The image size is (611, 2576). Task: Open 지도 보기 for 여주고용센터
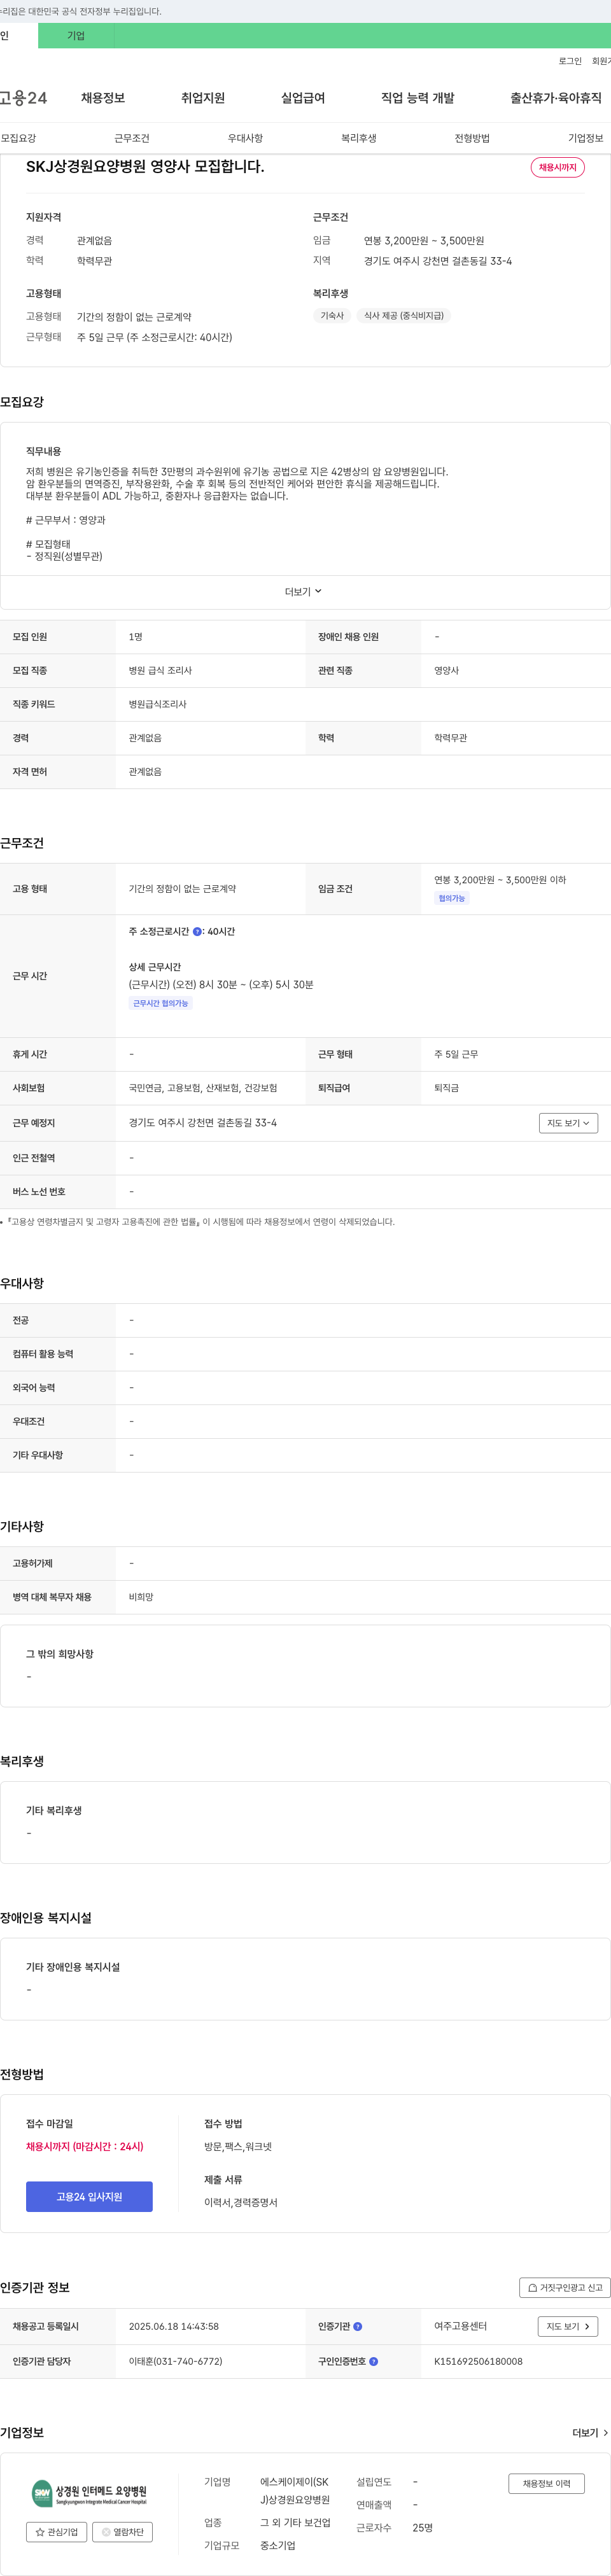pyautogui.click(x=568, y=2326)
